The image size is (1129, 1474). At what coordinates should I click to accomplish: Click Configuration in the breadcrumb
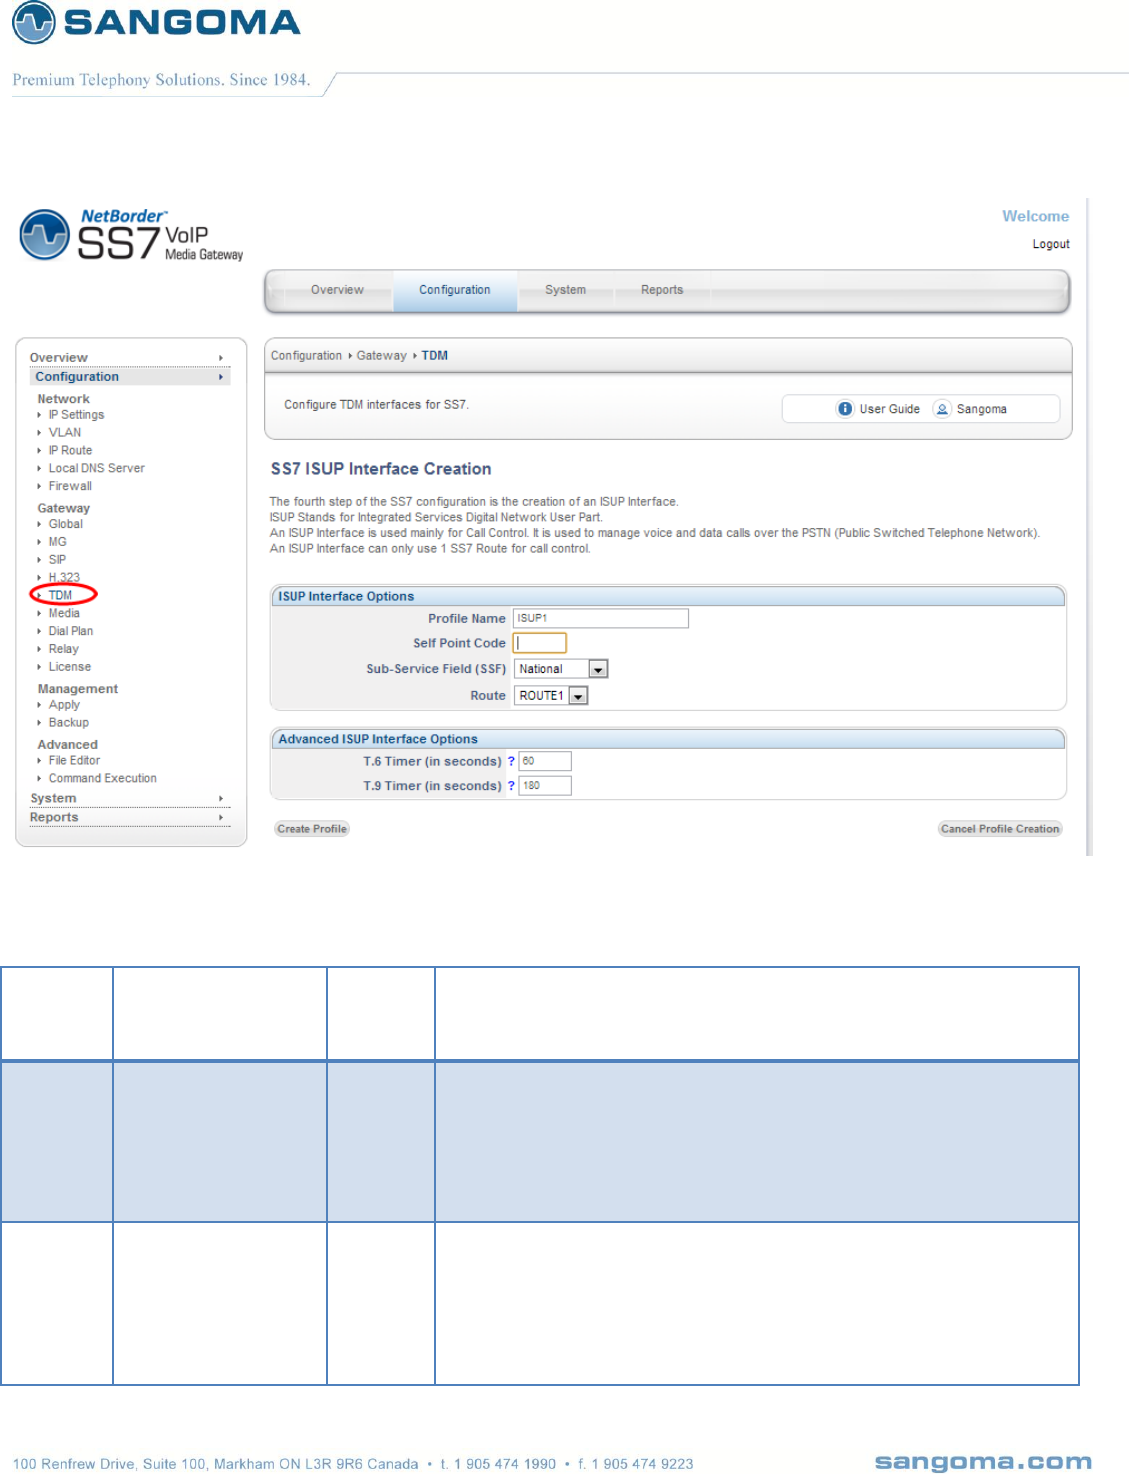pos(306,356)
